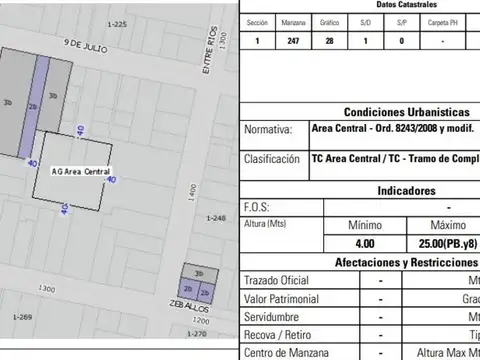This screenshot has height=360, width=480.
Task: Click the 'AG Area Central' map label
Action: (81, 172)
